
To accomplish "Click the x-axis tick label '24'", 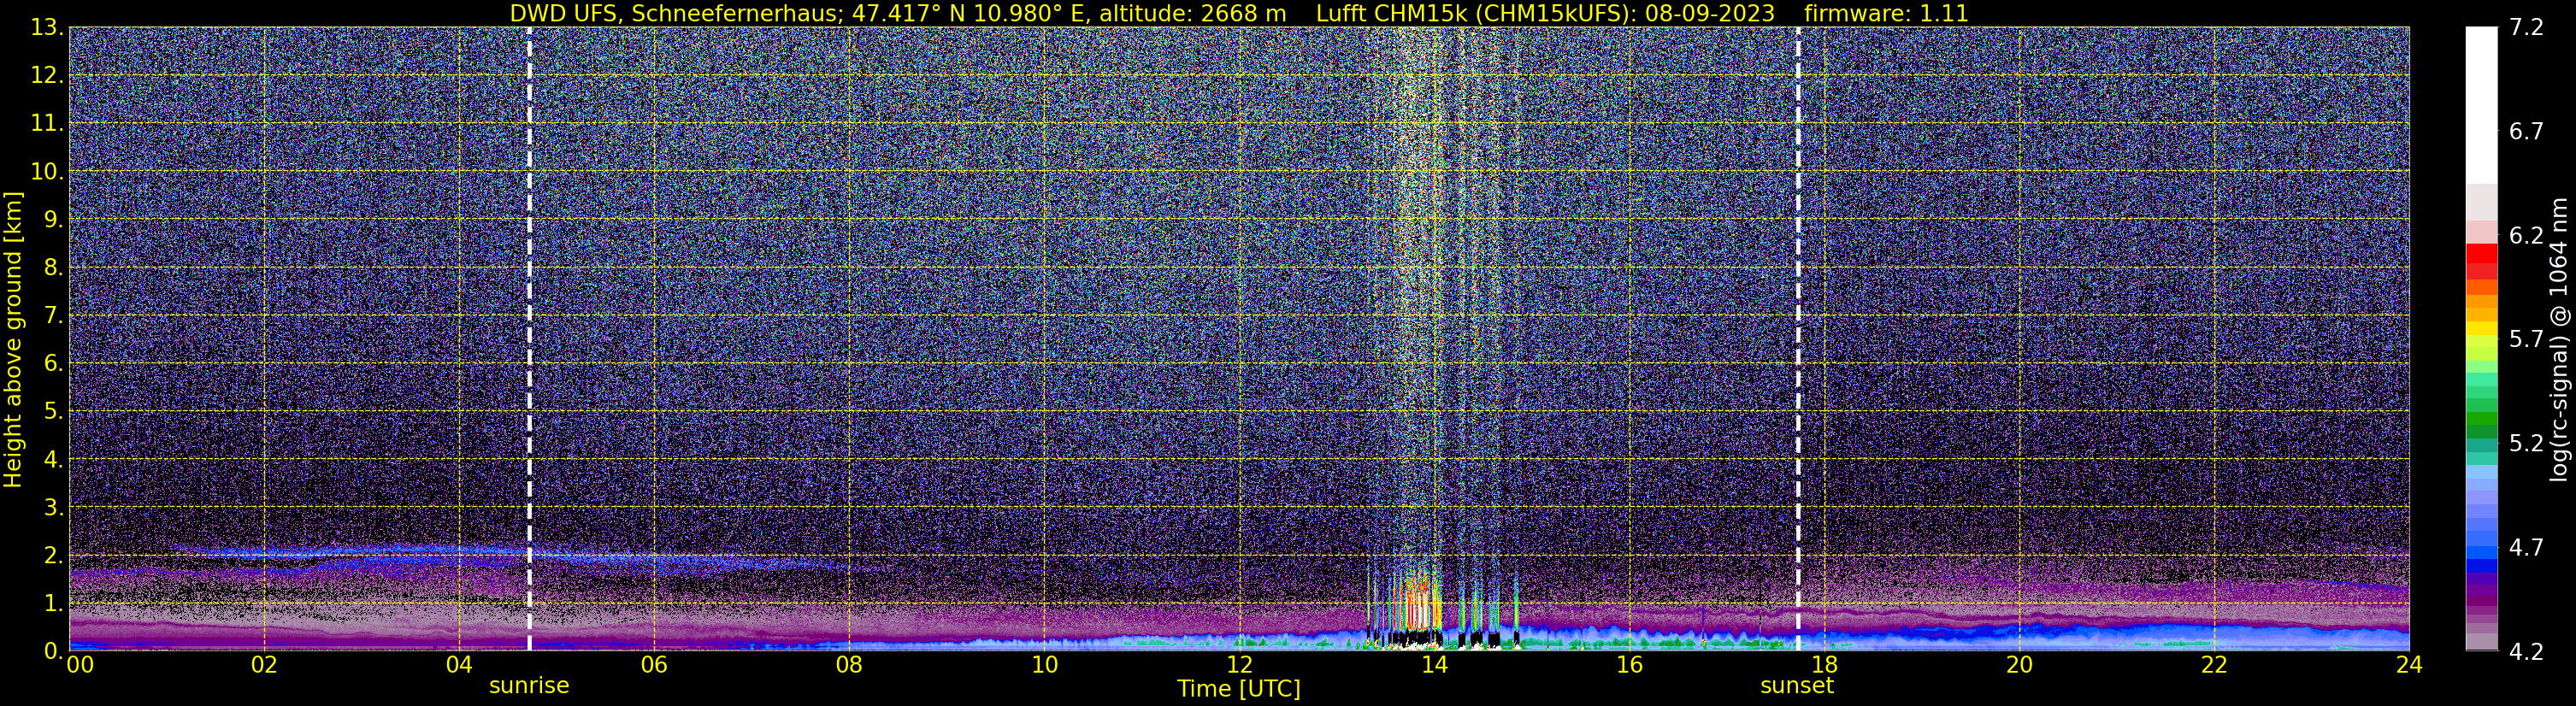I will tap(2409, 666).
